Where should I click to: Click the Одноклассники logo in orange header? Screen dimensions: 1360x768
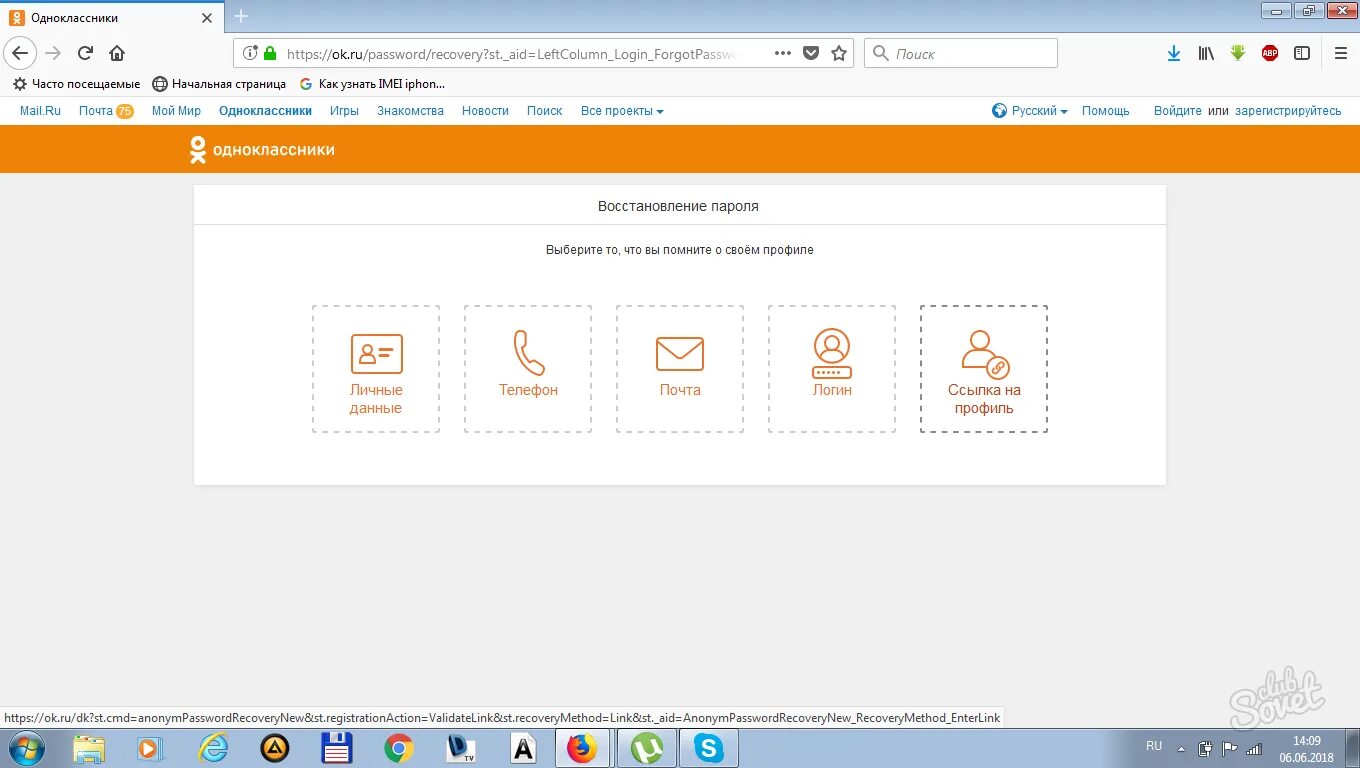click(262, 150)
